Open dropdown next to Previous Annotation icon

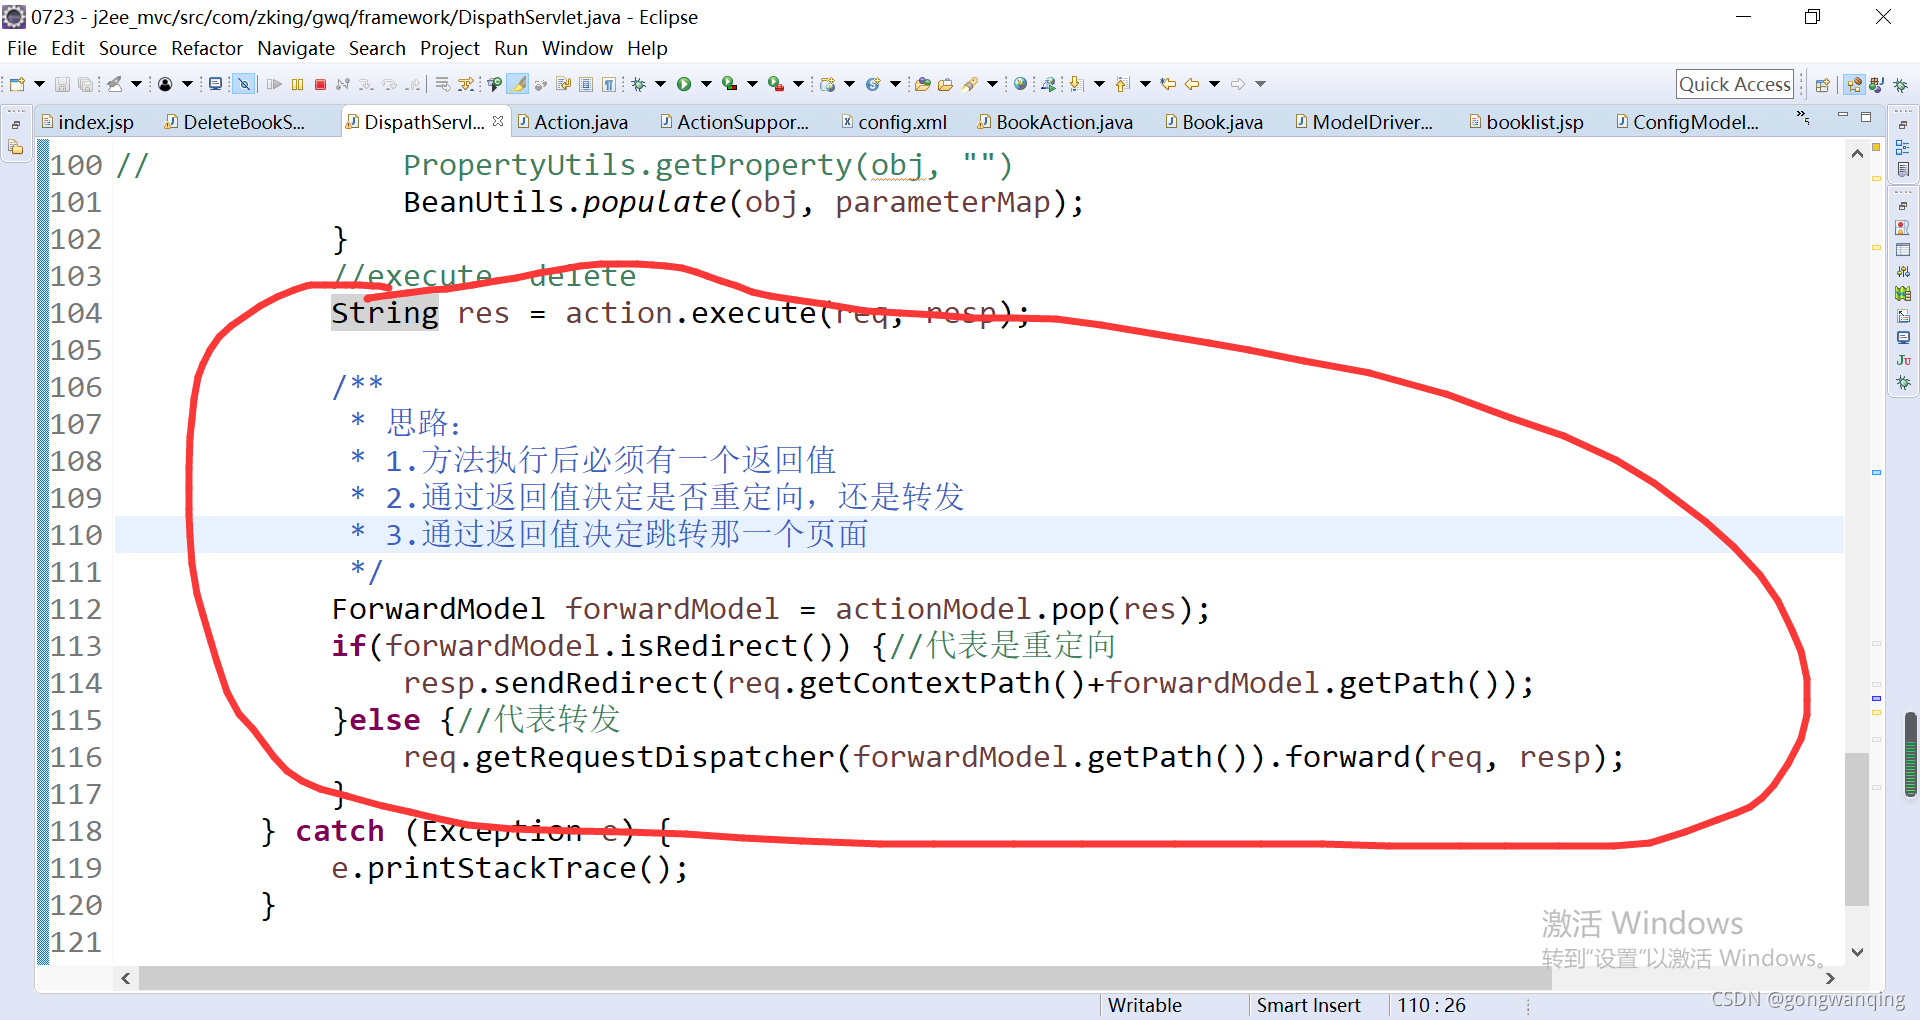pos(1145,84)
